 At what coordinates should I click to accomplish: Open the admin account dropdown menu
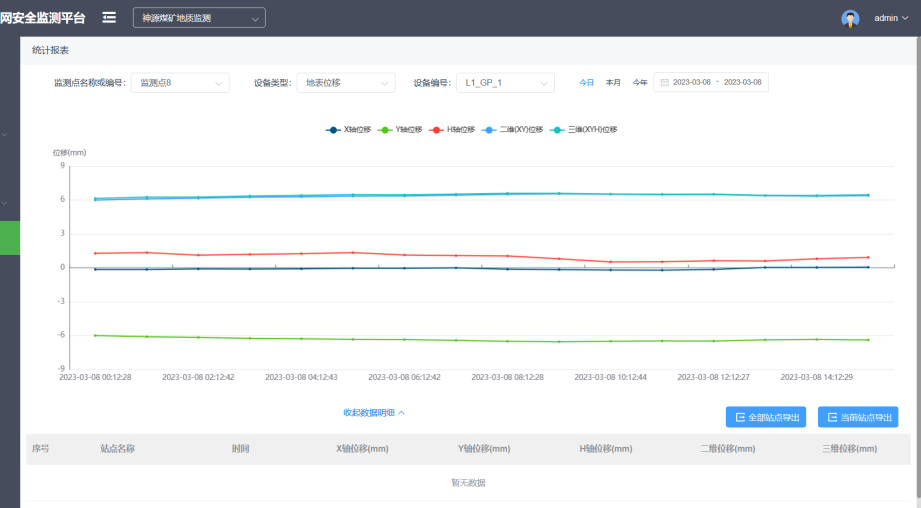click(890, 18)
